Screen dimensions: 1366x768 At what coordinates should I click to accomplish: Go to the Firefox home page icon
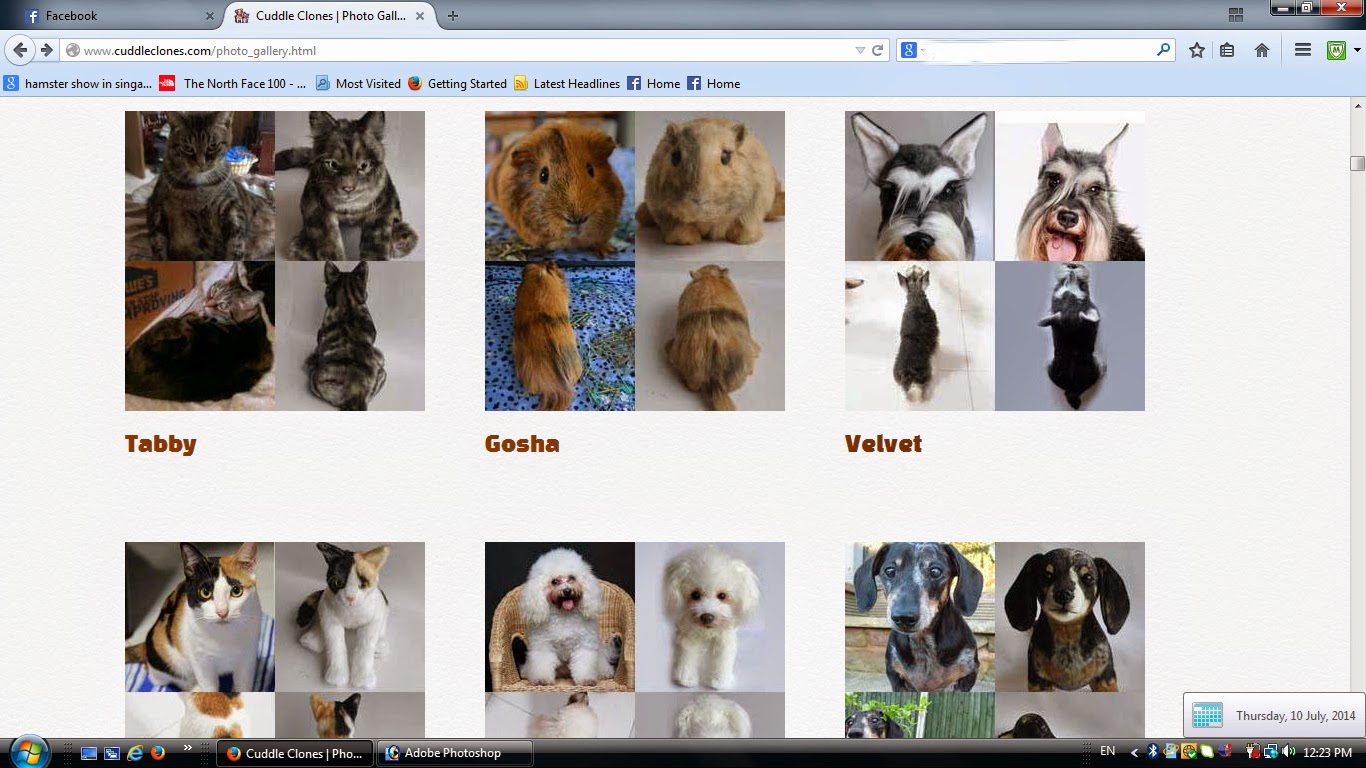[1262, 50]
